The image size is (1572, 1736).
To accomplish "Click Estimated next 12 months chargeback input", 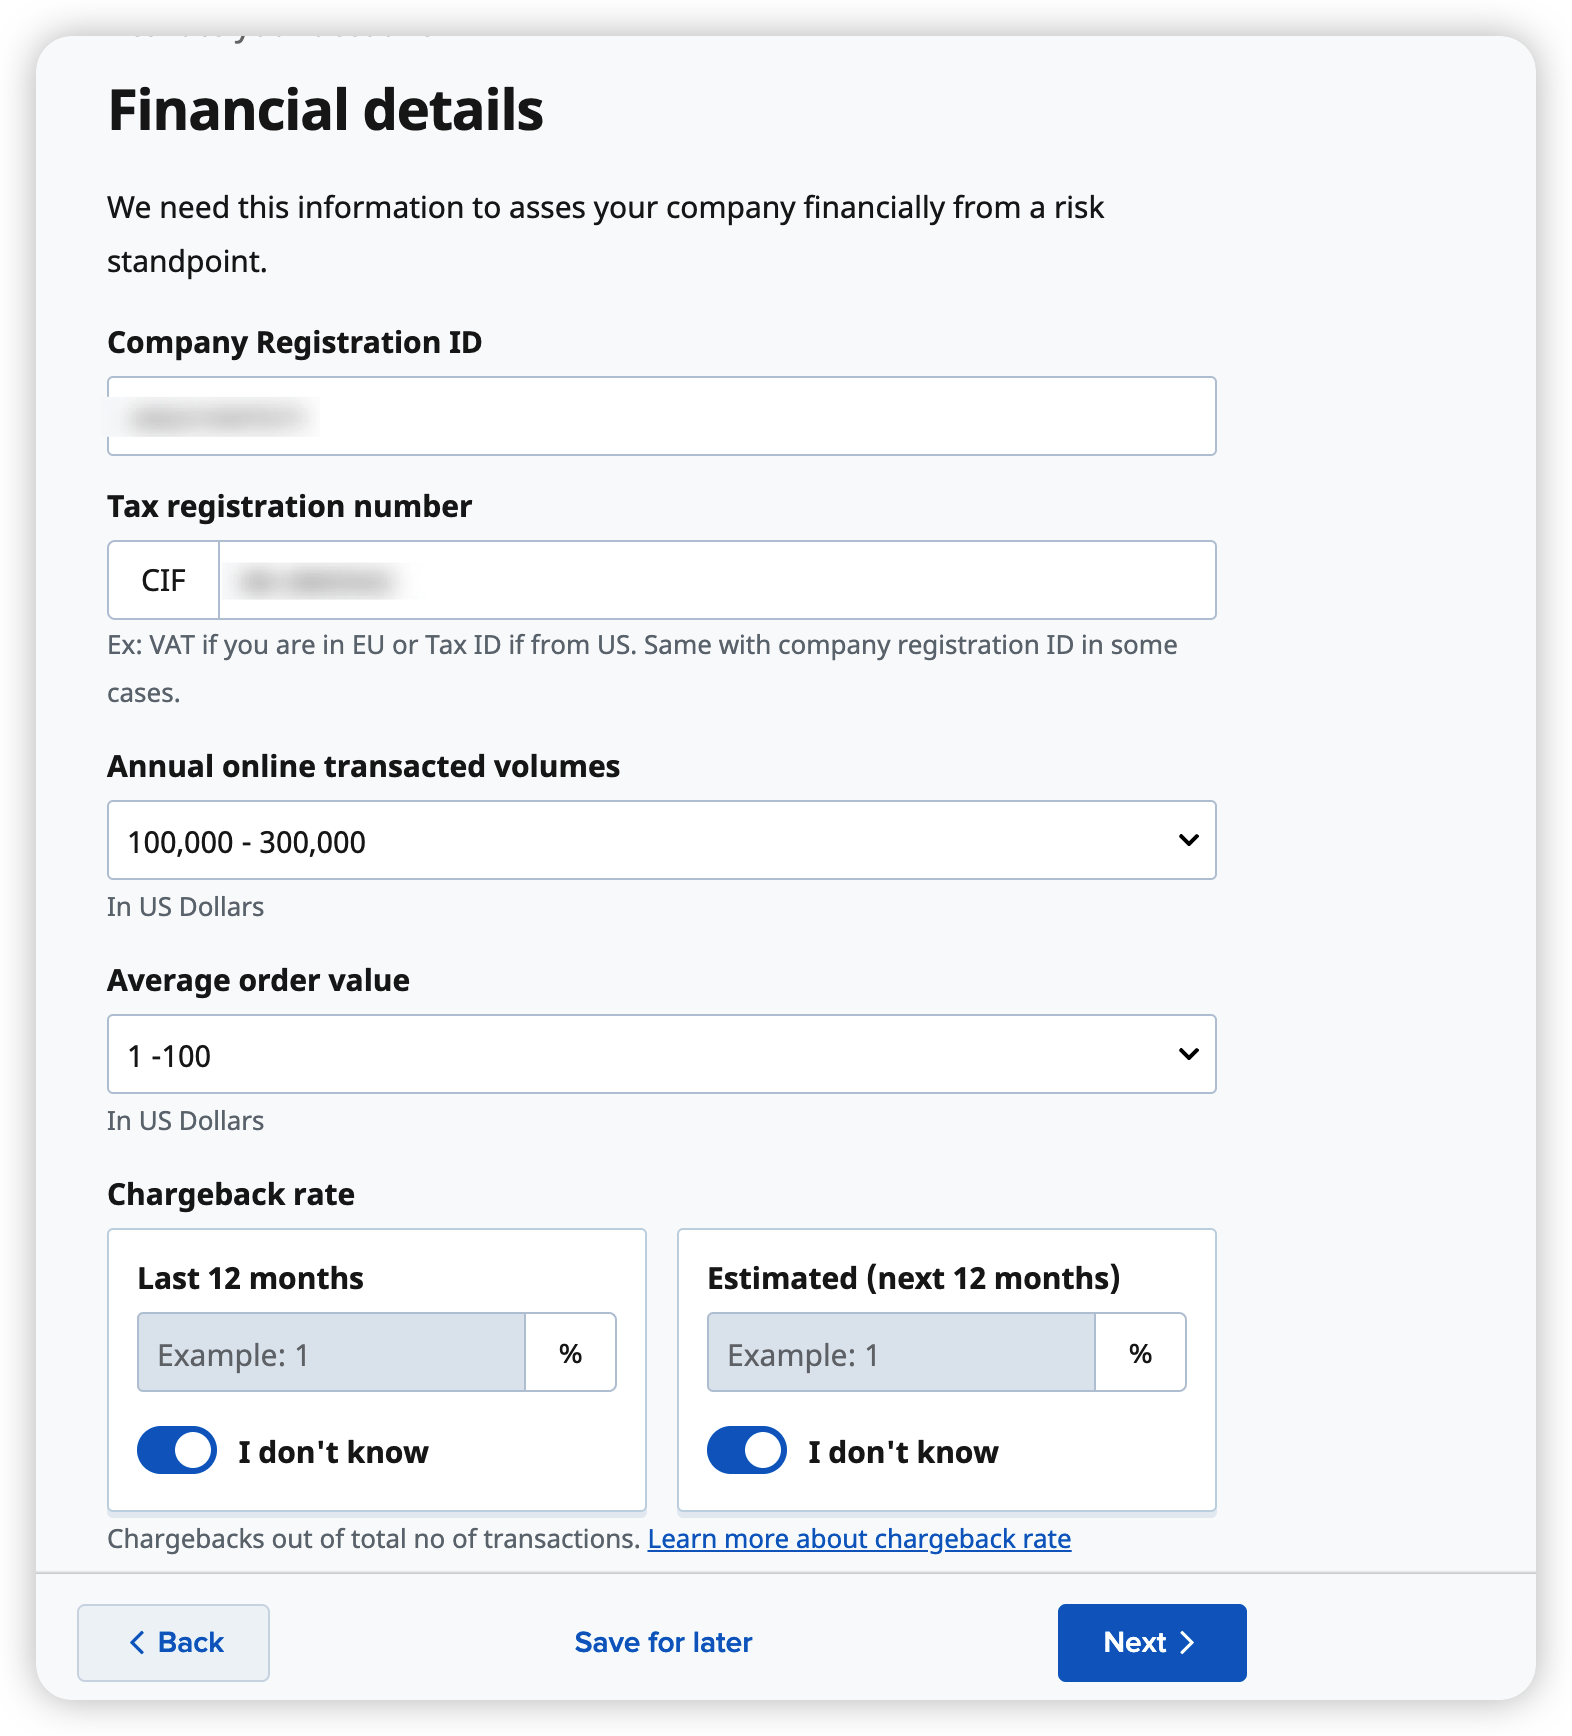I will click(x=901, y=1353).
